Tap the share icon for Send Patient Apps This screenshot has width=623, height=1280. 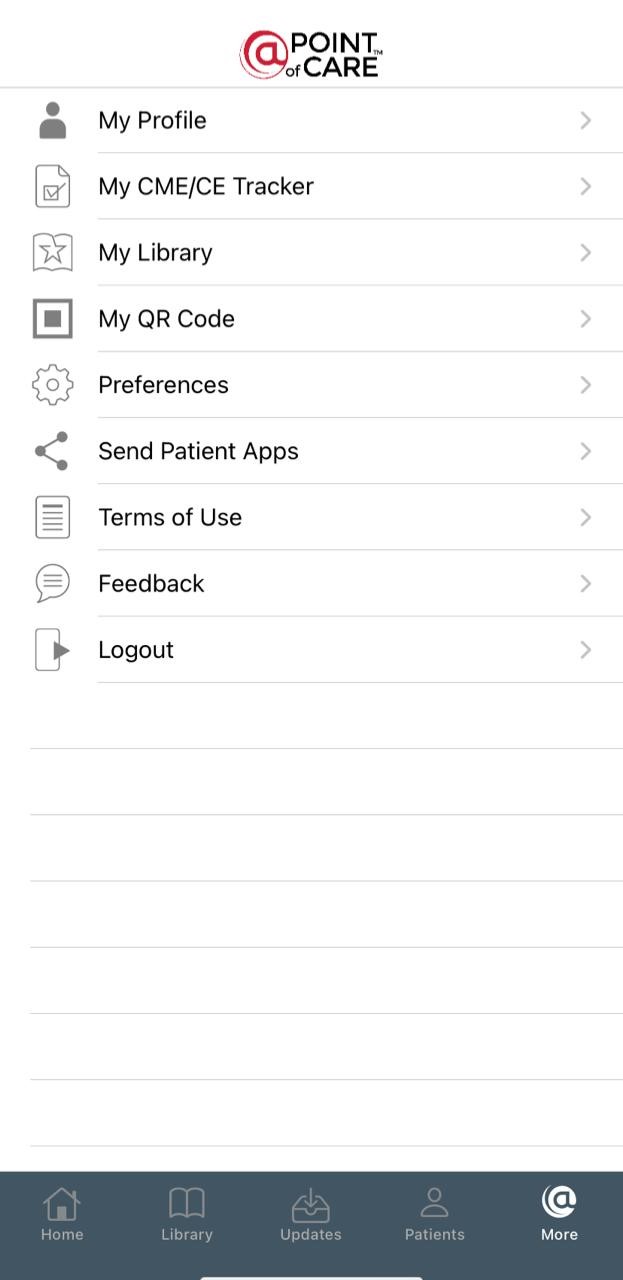pos(53,451)
